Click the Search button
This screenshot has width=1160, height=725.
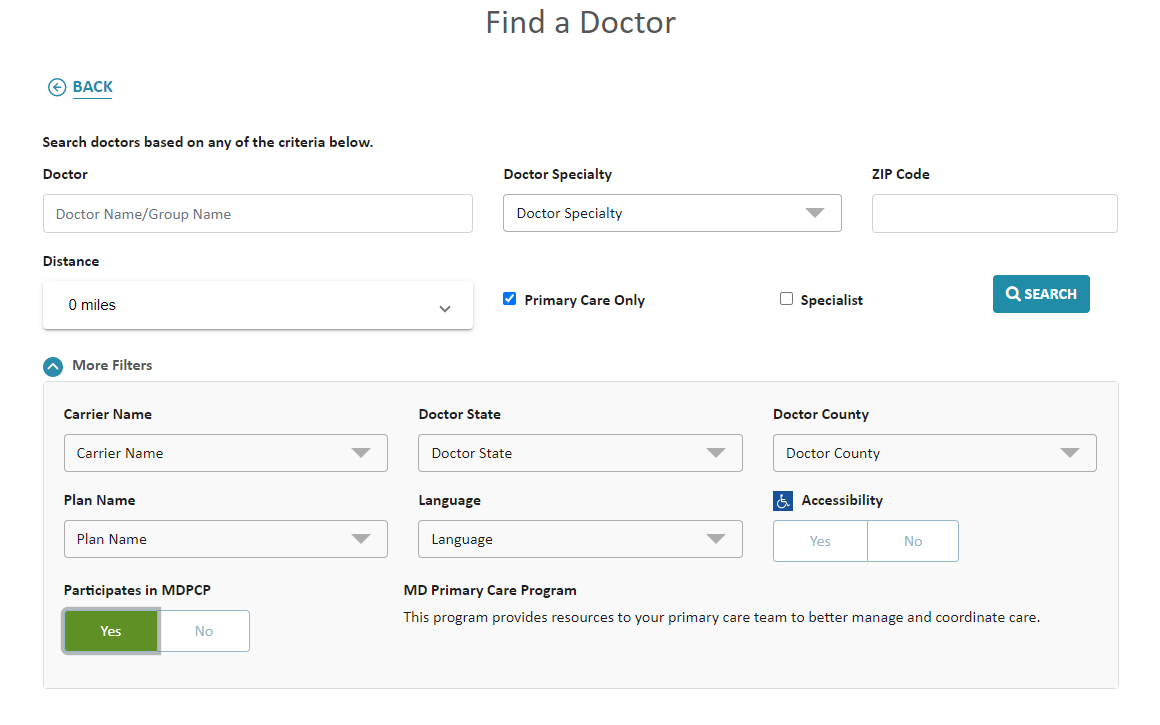[1040, 294]
